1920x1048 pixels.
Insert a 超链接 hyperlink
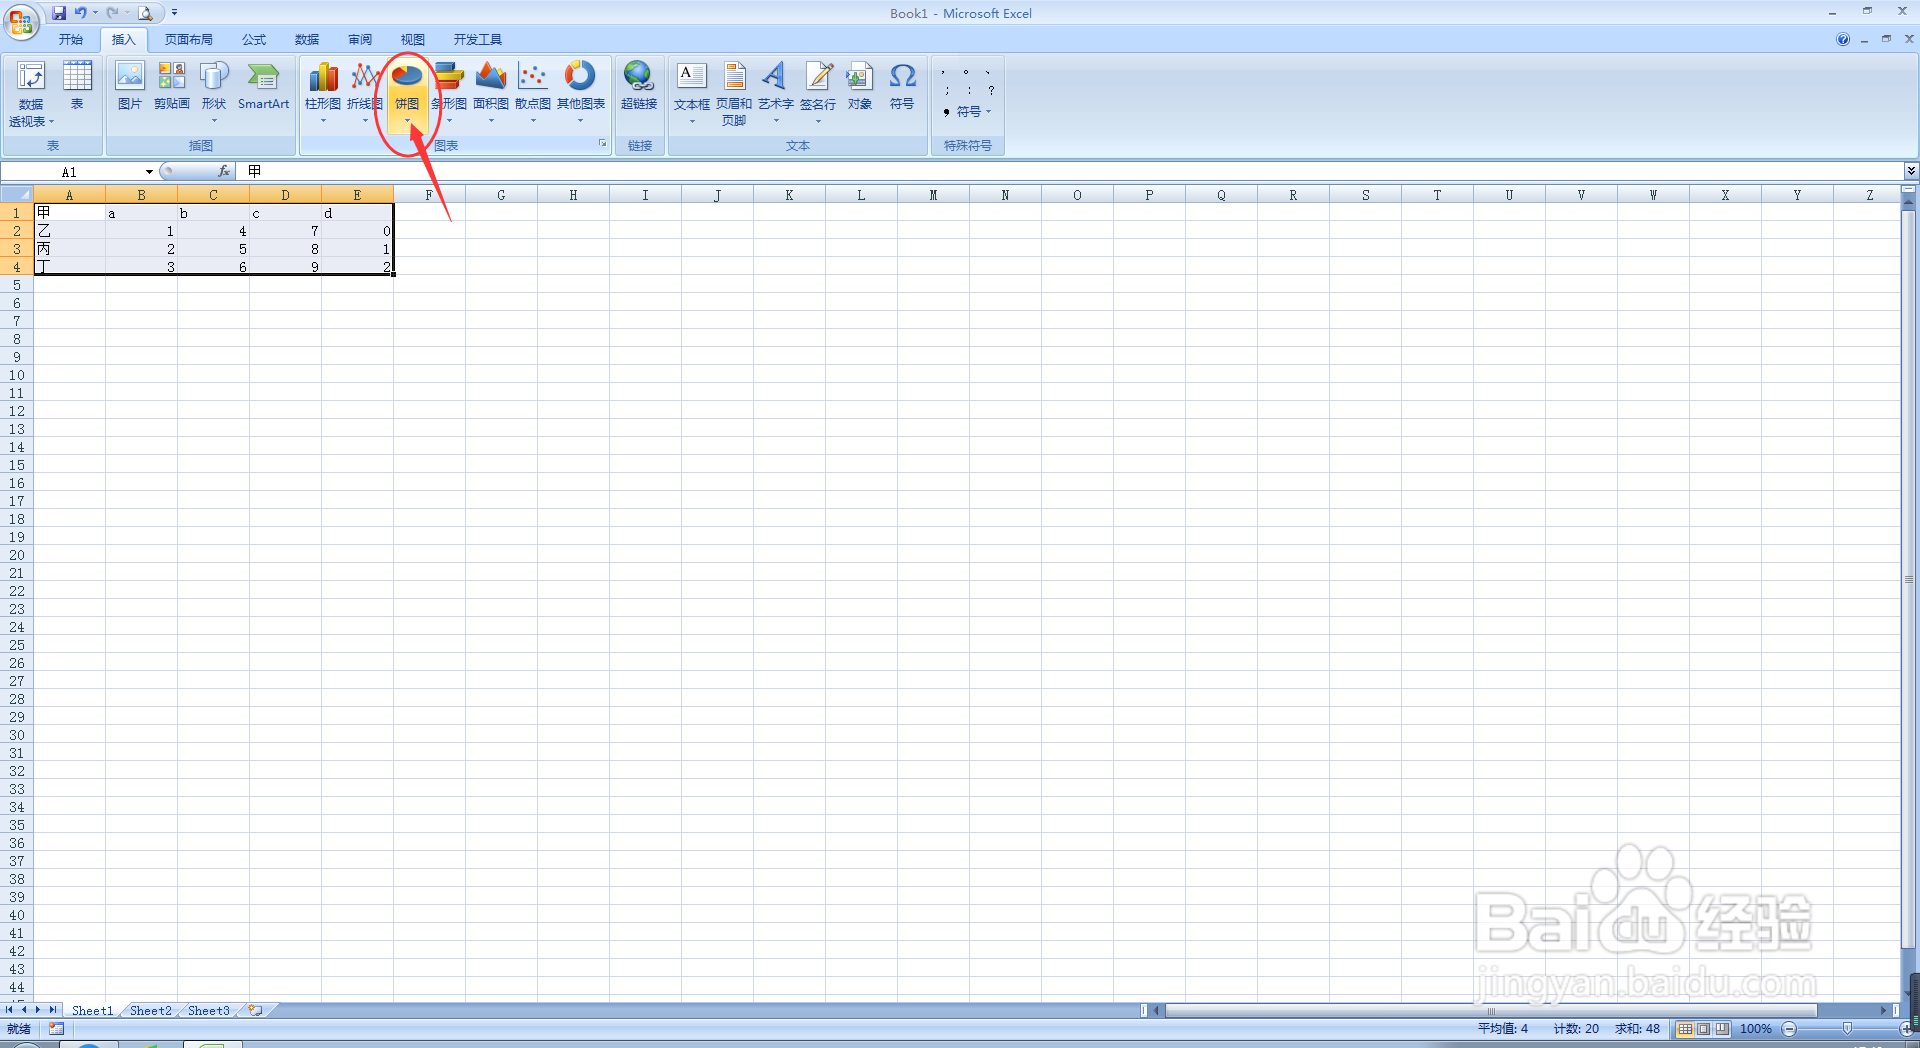639,86
